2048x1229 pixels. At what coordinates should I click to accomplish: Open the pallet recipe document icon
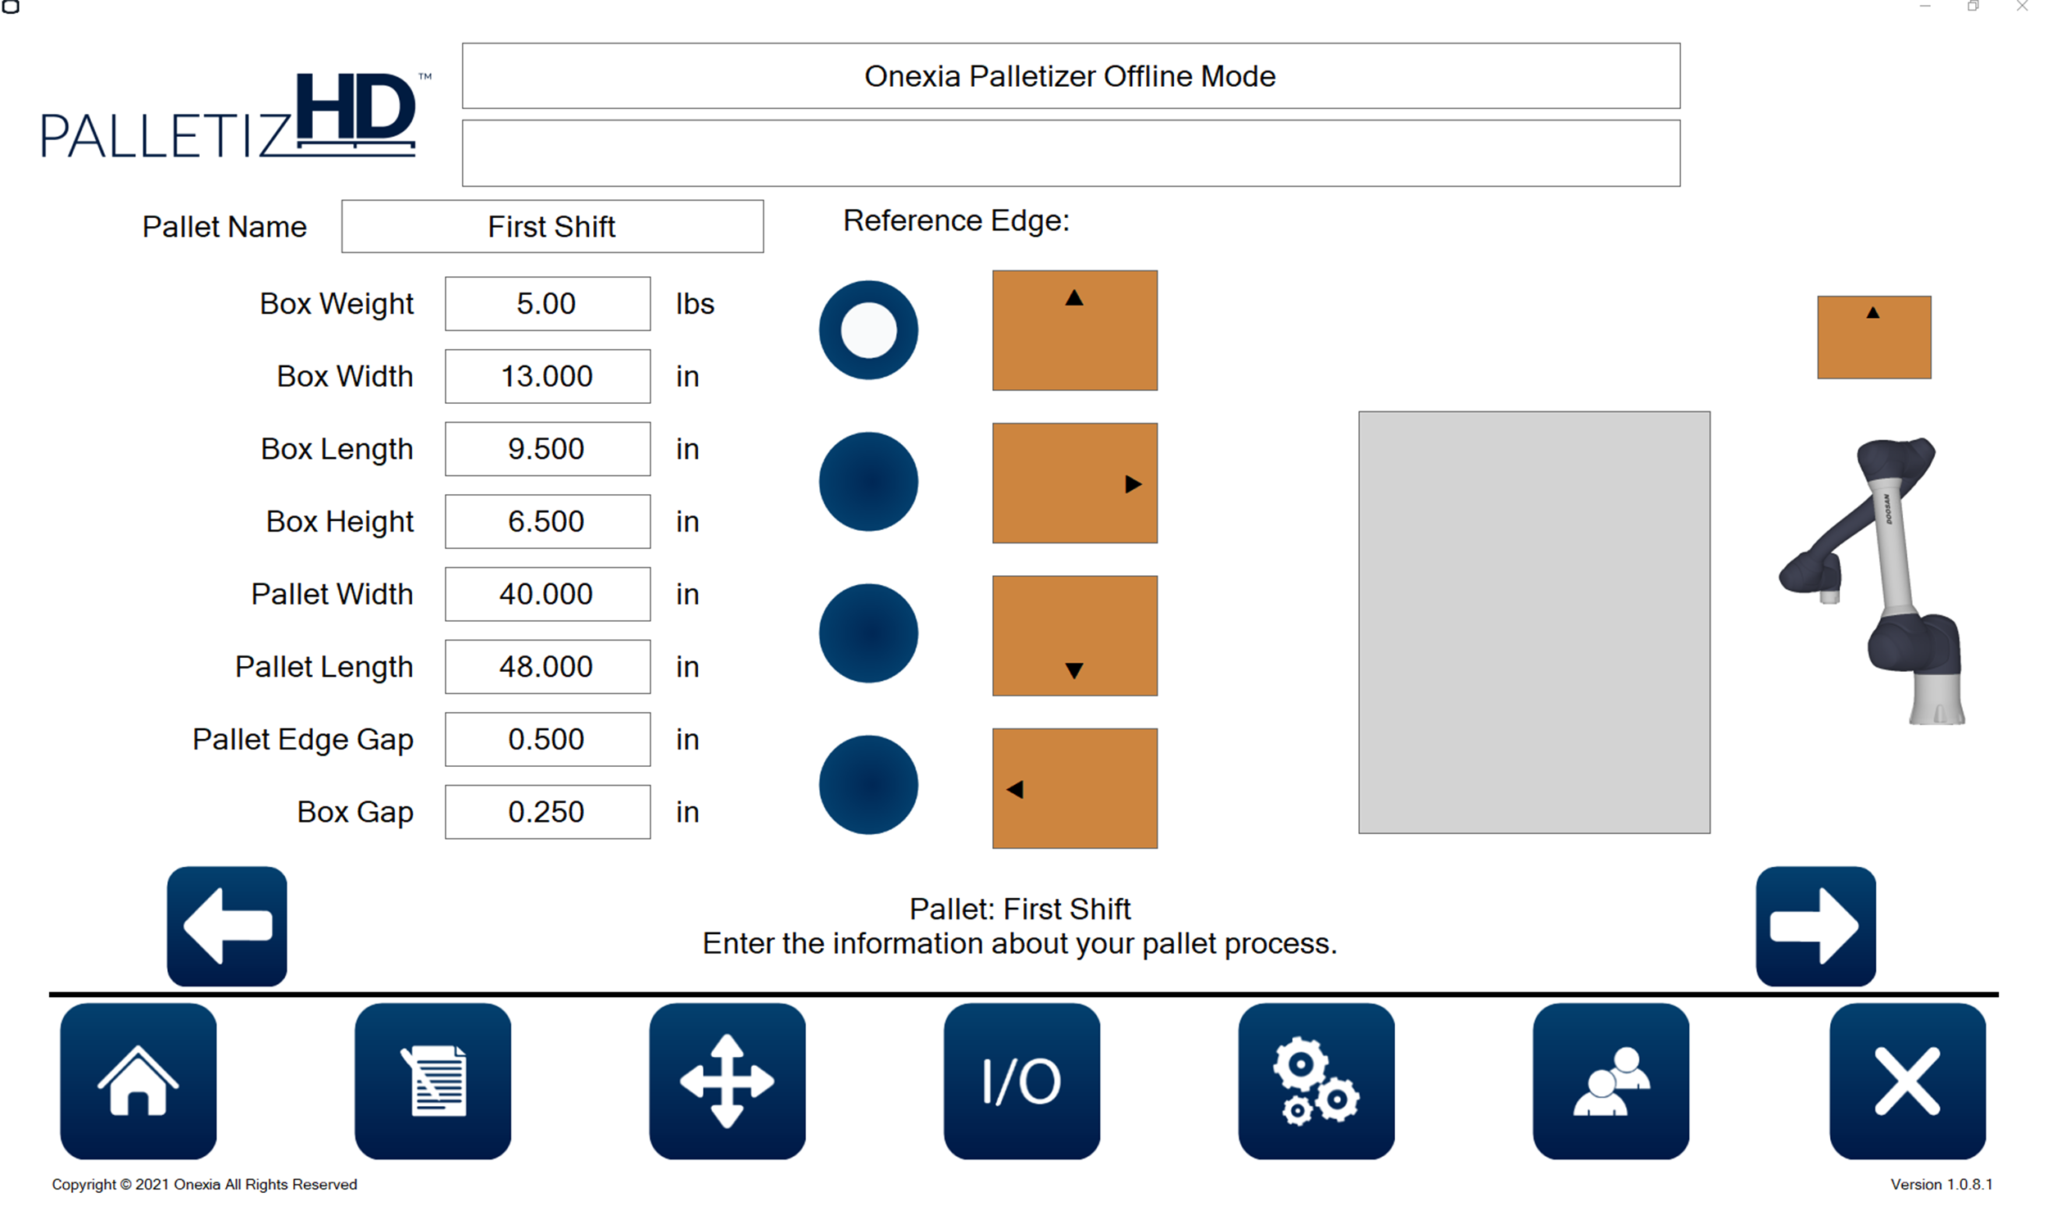(x=432, y=1082)
